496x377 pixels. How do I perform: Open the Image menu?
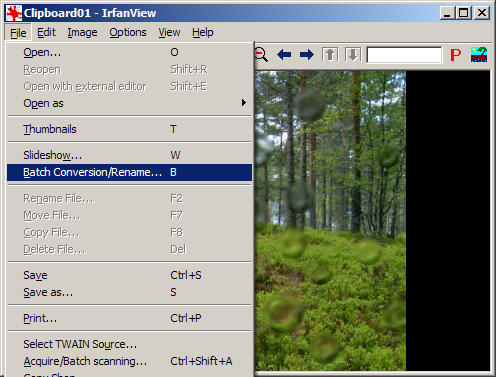coord(82,32)
